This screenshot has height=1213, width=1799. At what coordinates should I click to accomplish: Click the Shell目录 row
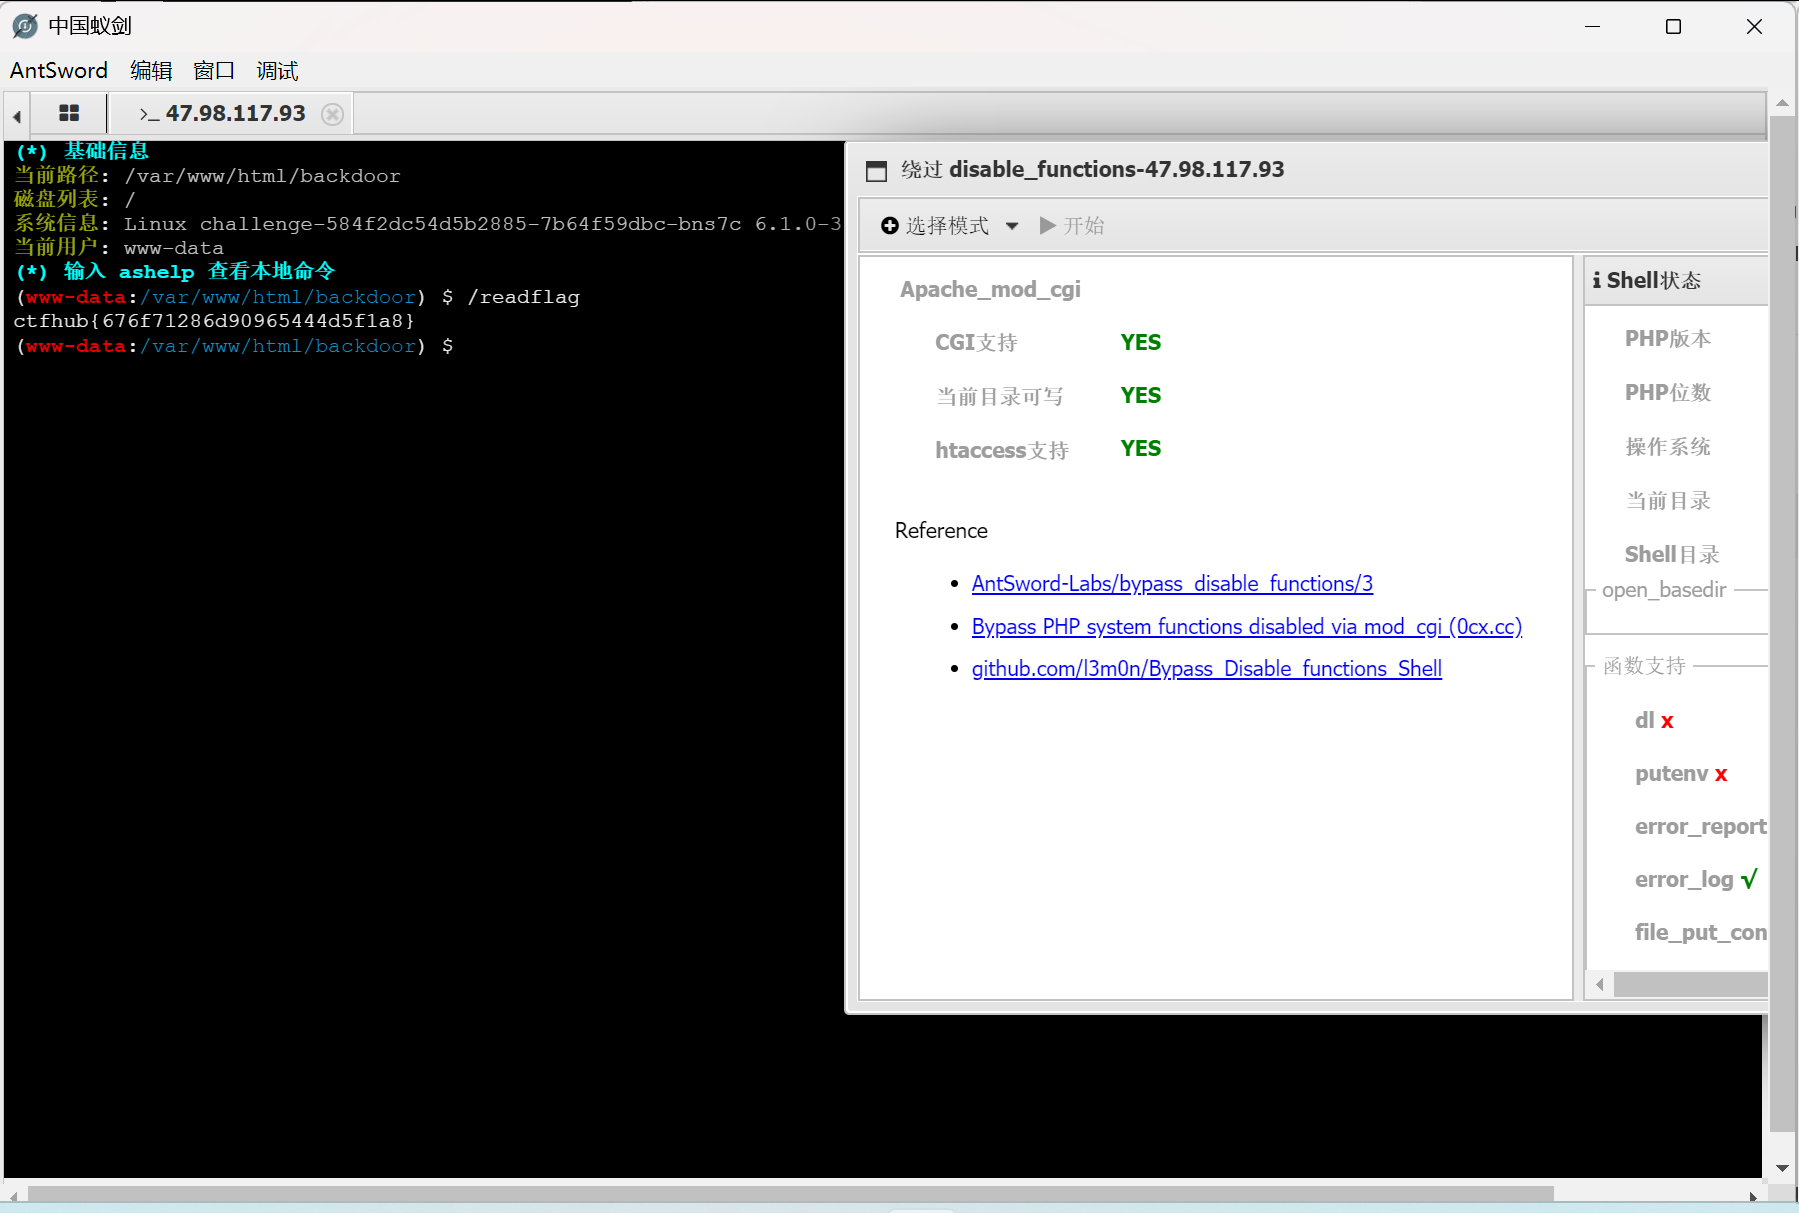pos(1672,555)
